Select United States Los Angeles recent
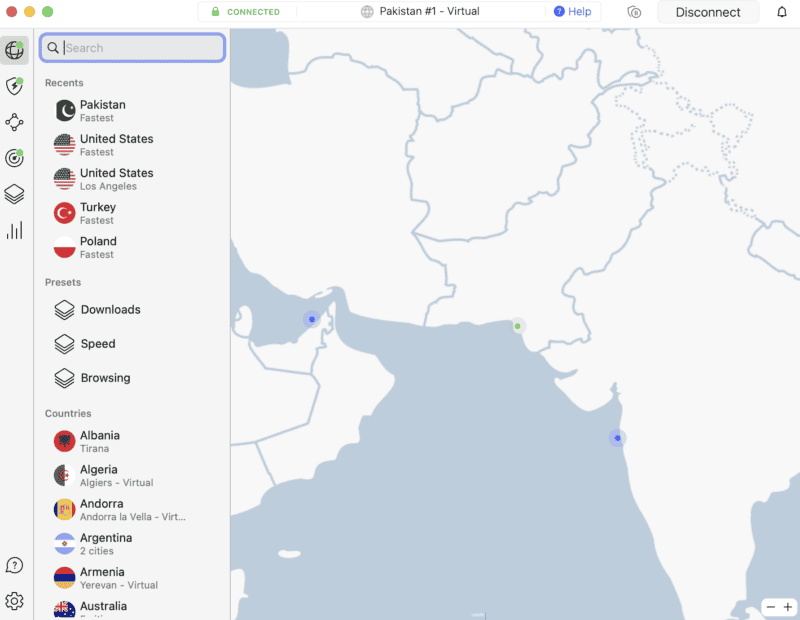Image resolution: width=800 pixels, height=620 pixels. [116, 179]
